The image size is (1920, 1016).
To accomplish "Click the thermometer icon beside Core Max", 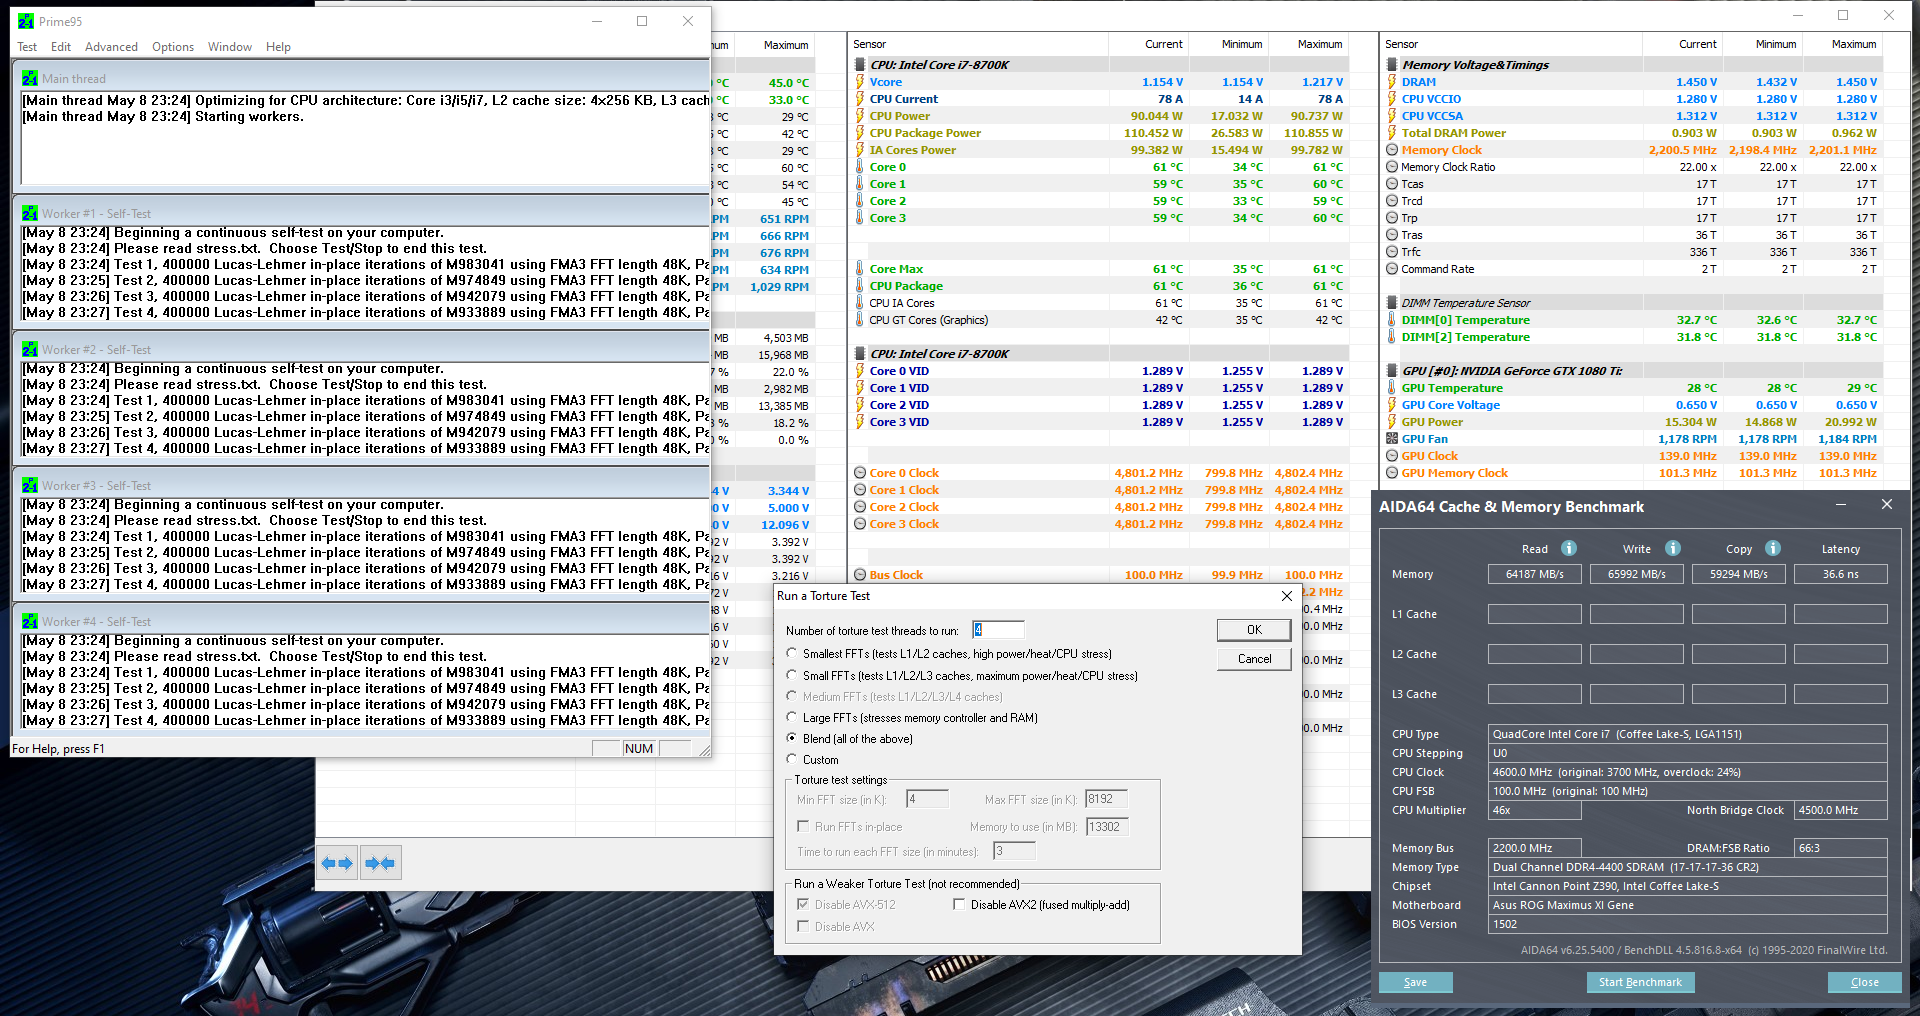I will (x=860, y=269).
